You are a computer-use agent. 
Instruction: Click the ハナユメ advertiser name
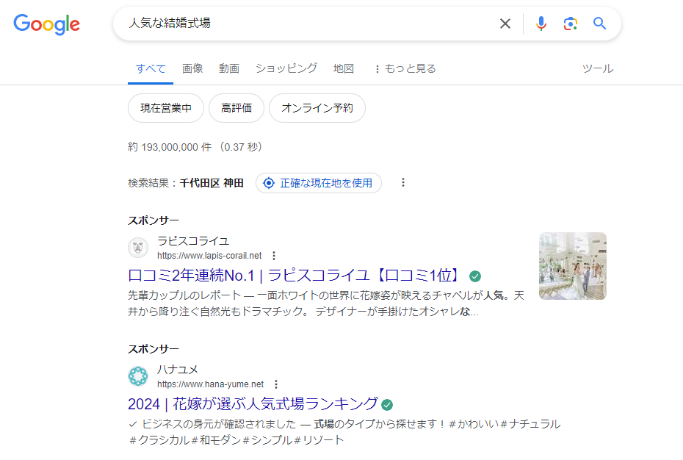(x=177, y=369)
